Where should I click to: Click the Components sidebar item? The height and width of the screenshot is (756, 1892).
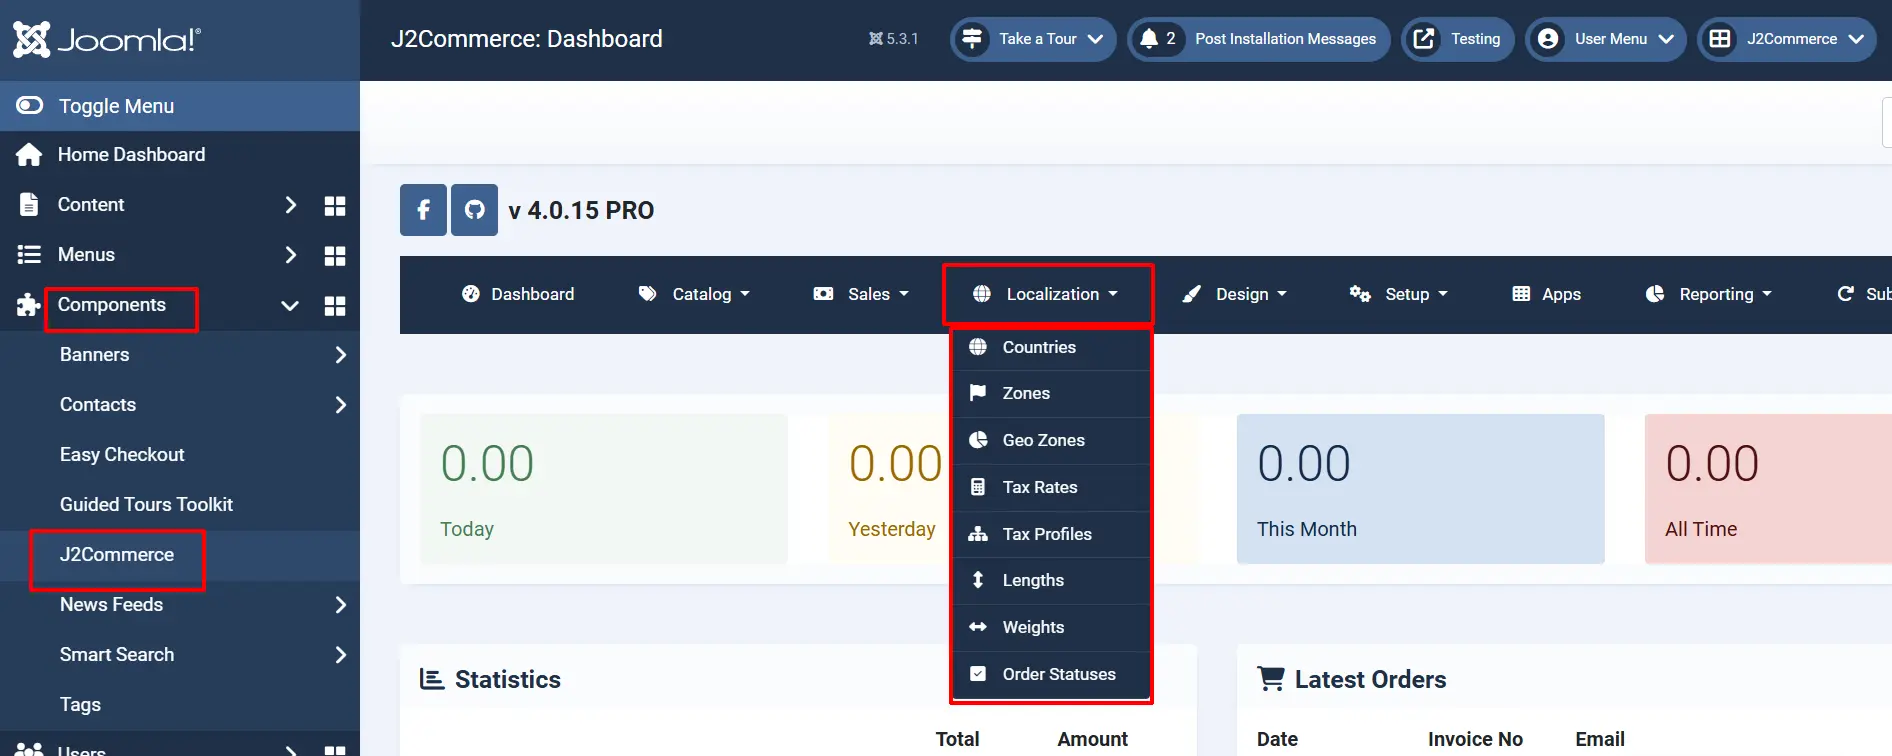point(112,305)
